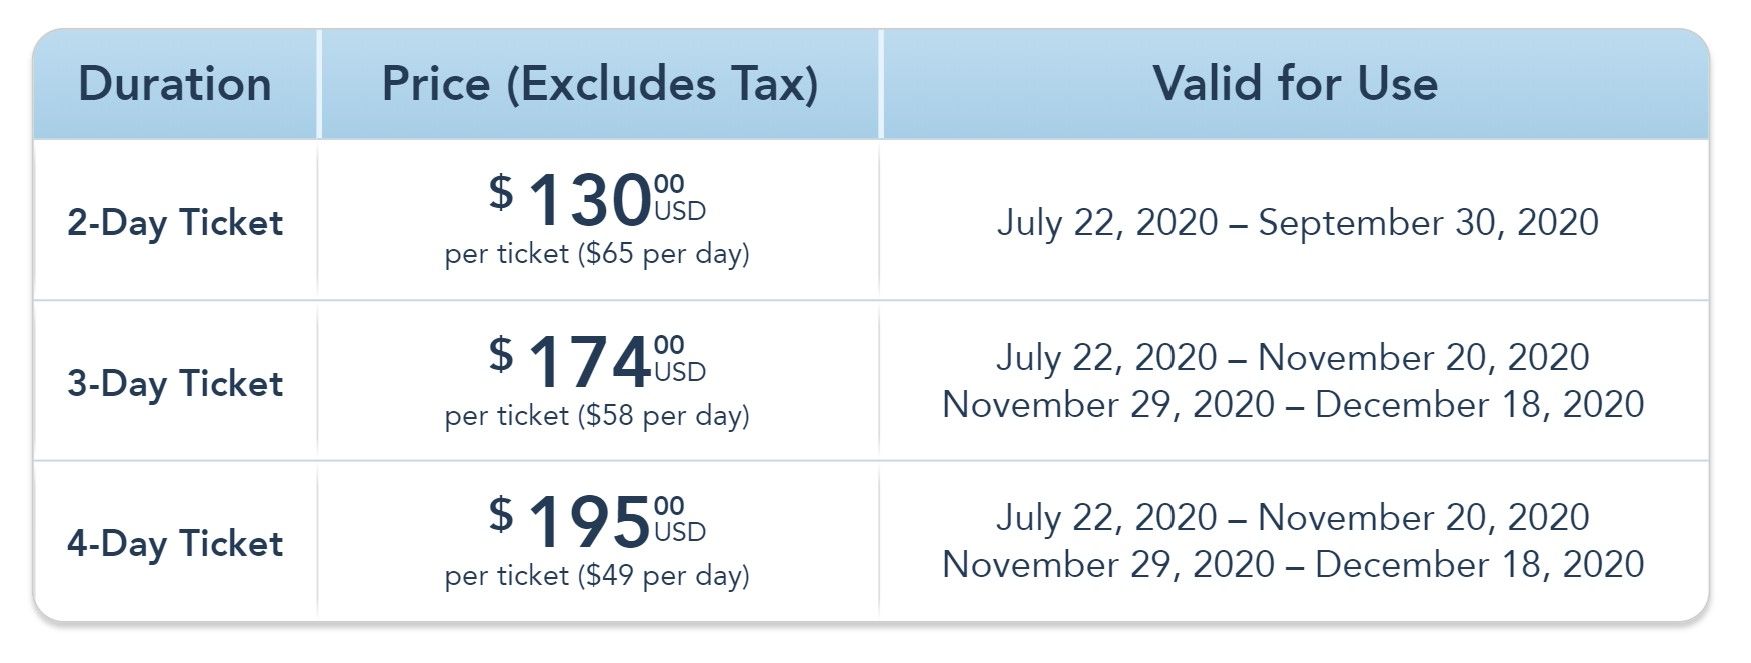Click 3-Day November 29 – December 18 range
1751x663 pixels.
coord(1292,404)
